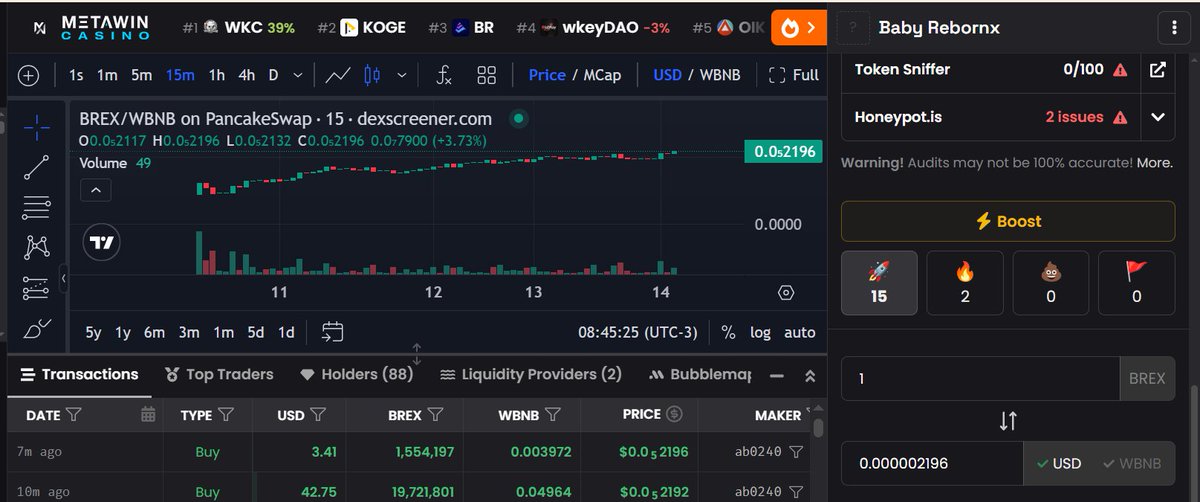Collapse the indicator legend arrow under Volume
The width and height of the screenshot is (1200, 502).
click(x=96, y=190)
